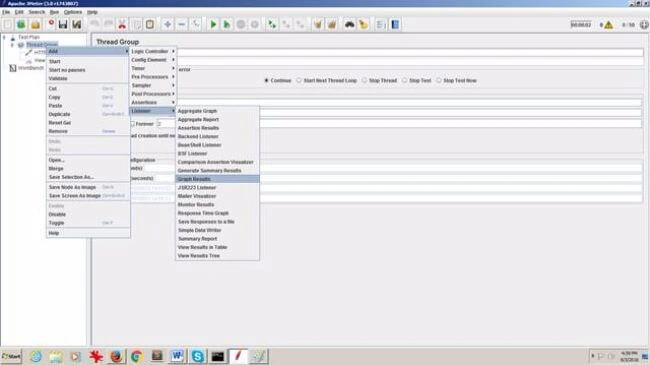Expand the Logic Controller submenu
This screenshot has height=365, width=650.
point(153,51)
